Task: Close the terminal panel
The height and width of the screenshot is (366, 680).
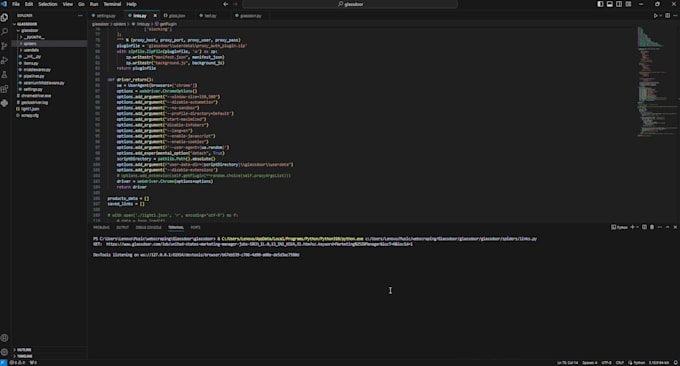Action: [x=675, y=227]
